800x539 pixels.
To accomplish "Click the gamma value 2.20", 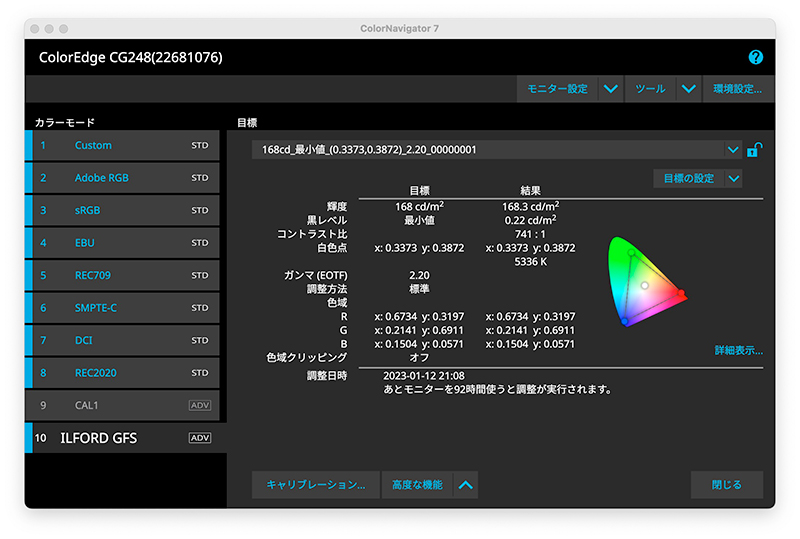I will tap(419, 276).
